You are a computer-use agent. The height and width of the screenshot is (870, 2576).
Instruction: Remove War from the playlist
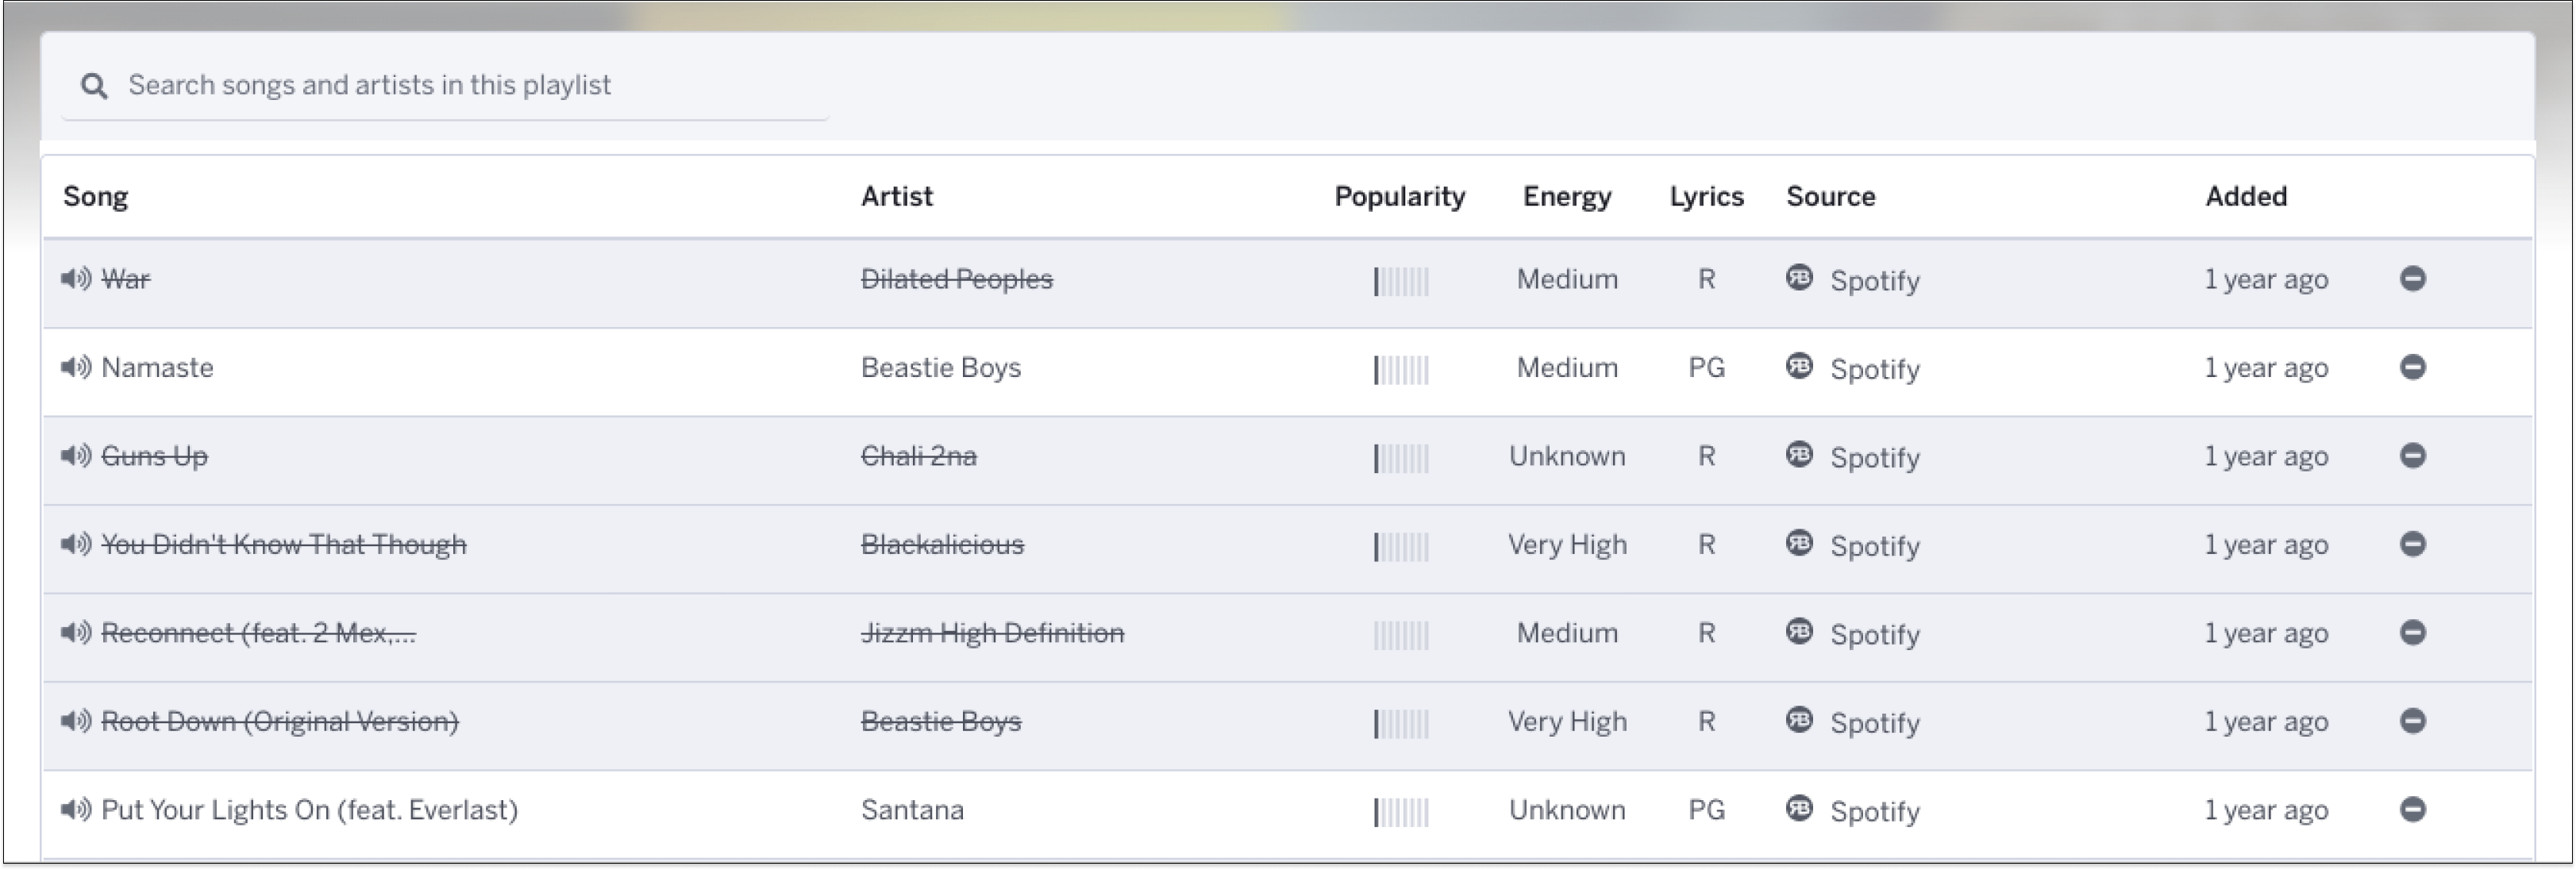click(2412, 278)
